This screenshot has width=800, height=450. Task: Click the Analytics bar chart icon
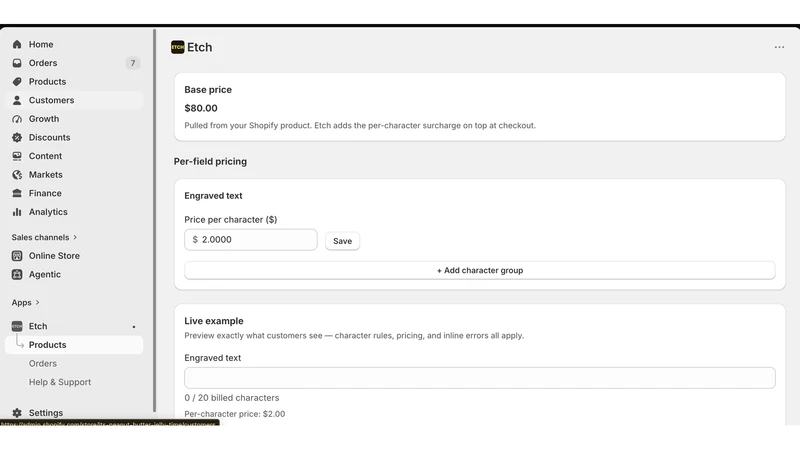coord(17,212)
